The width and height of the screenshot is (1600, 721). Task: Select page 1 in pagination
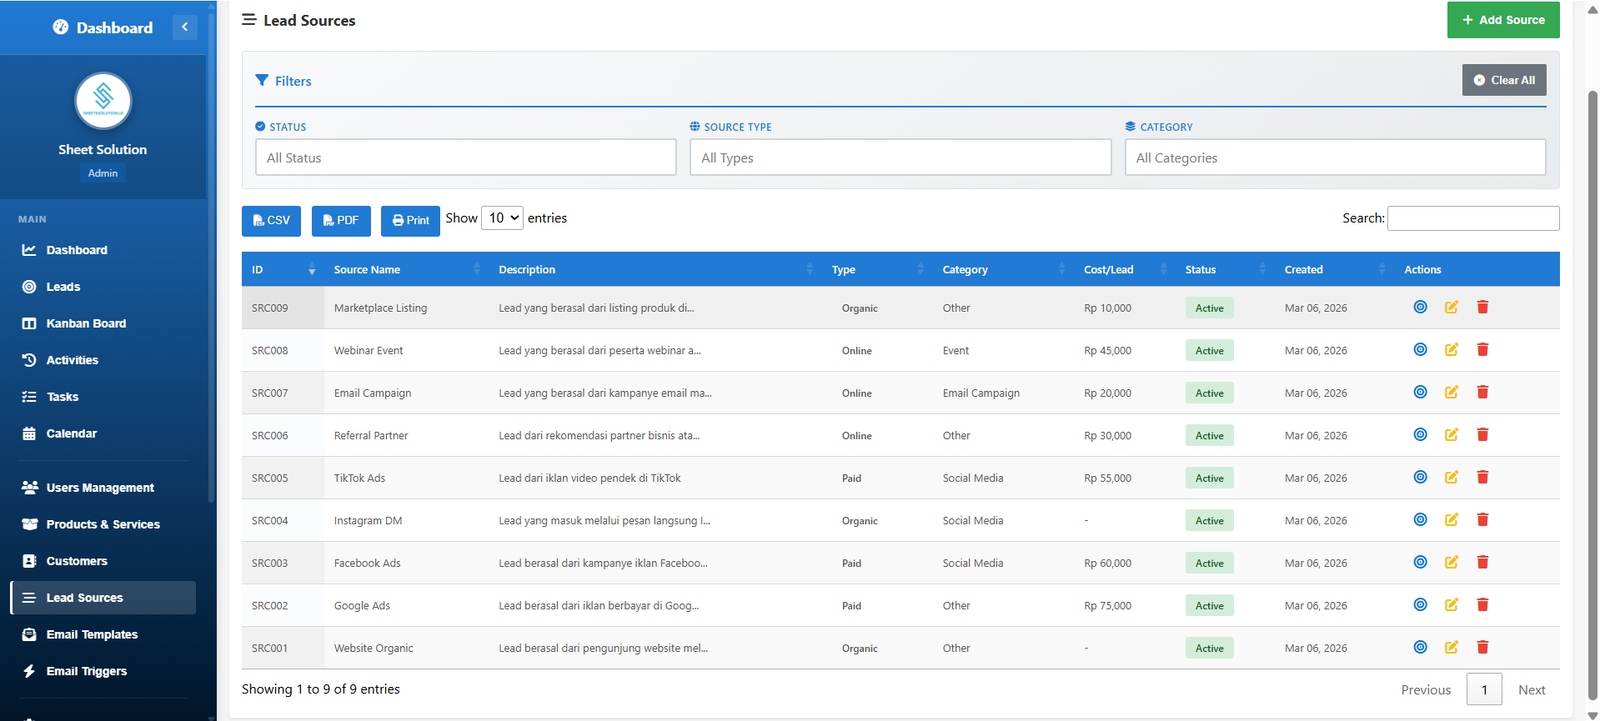pyautogui.click(x=1484, y=690)
